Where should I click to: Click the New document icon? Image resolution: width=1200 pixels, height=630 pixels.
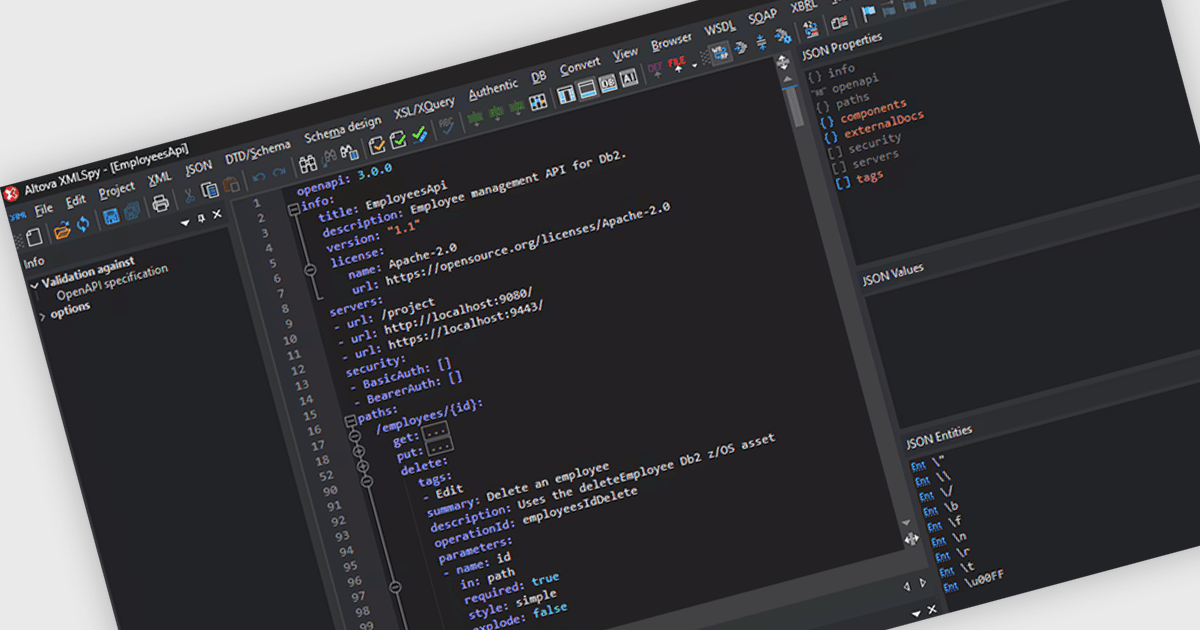(34, 237)
